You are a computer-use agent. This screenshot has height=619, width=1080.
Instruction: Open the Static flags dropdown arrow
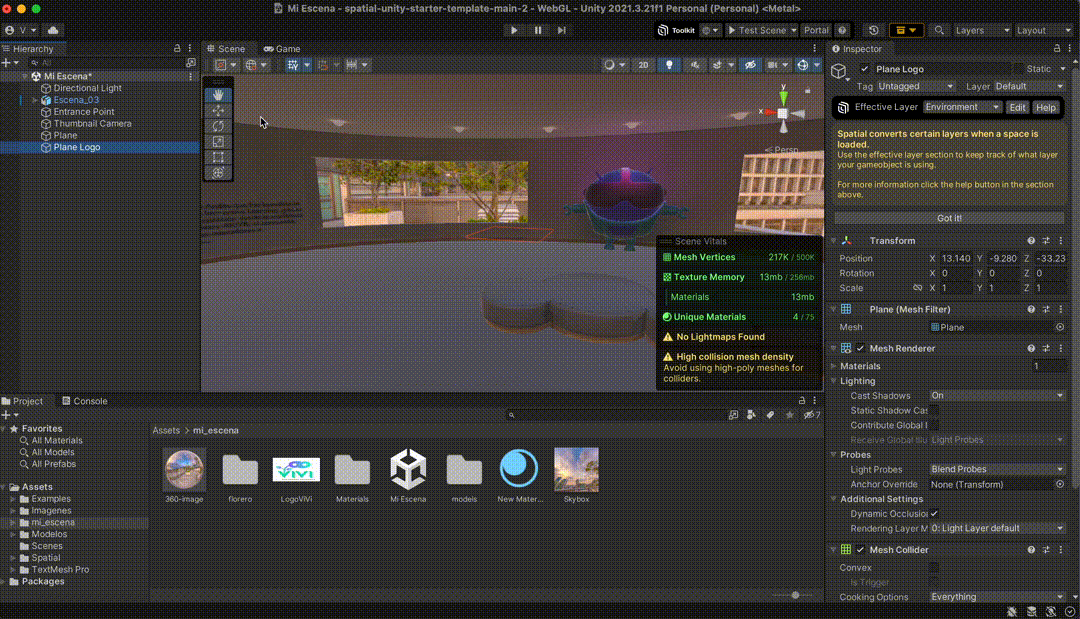pyautogui.click(x=1063, y=69)
